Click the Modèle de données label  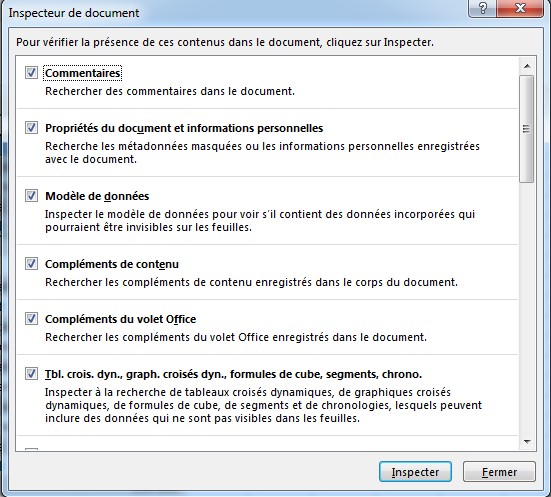(x=97, y=196)
